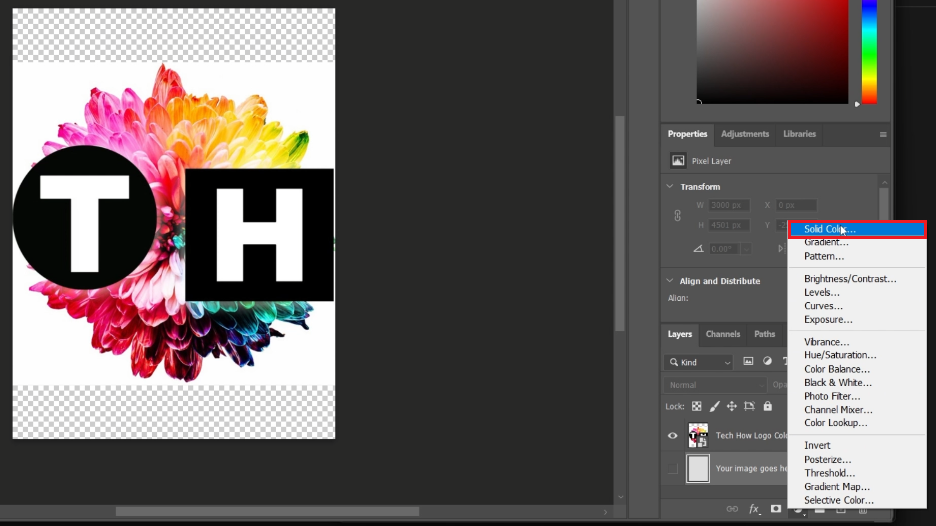Lock all padlock icon
This screenshot has width=936, height=526.
coord(768,407)
